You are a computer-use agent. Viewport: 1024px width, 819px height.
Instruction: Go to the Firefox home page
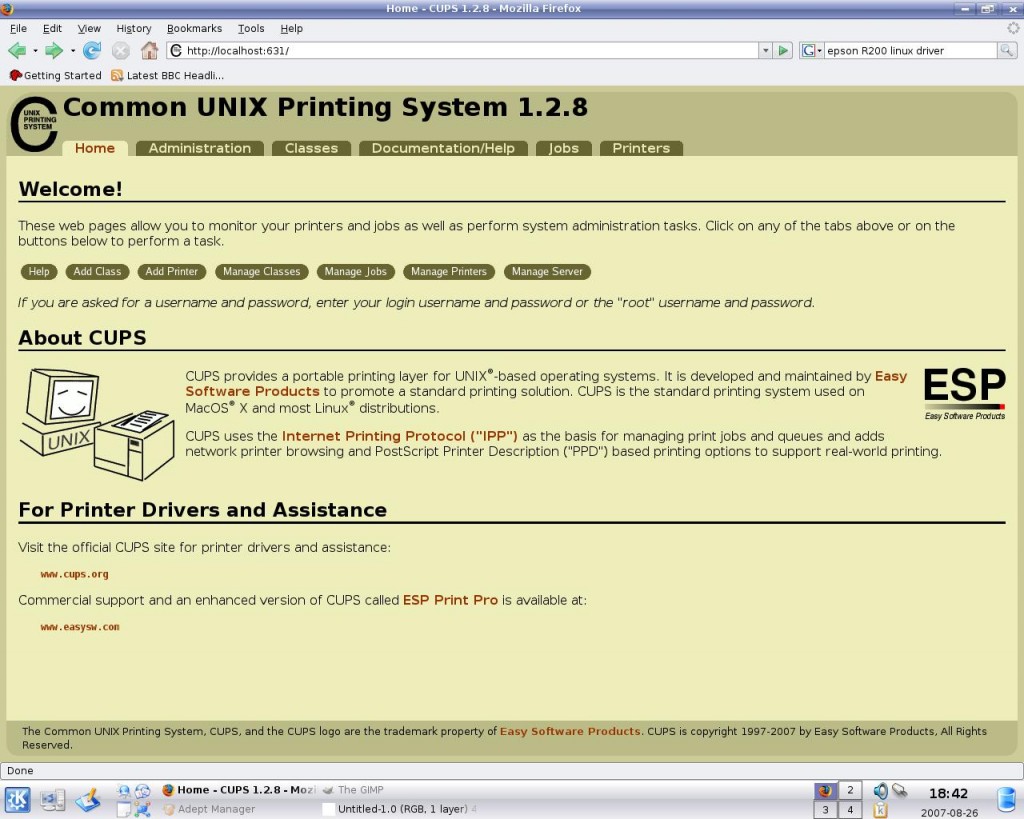150,50
